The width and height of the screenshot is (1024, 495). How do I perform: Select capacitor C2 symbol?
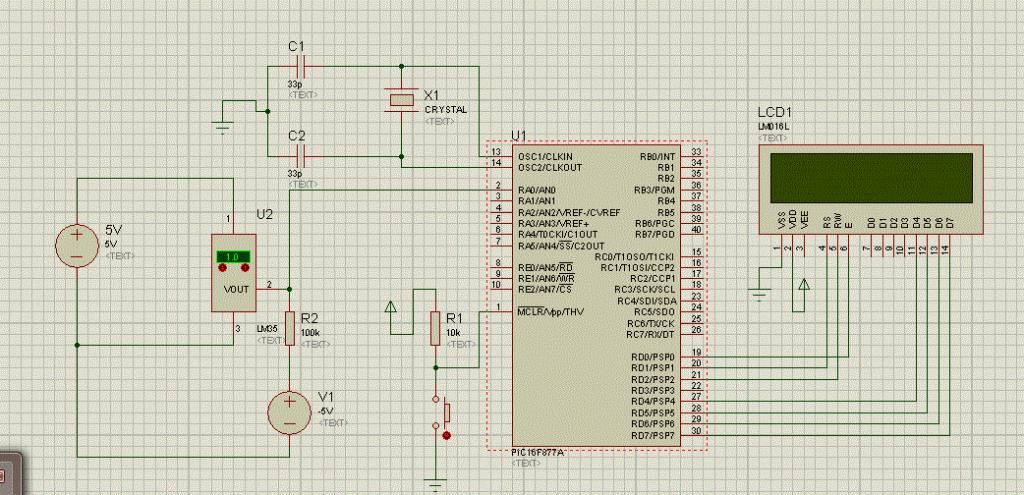click(x=301, y=156)
